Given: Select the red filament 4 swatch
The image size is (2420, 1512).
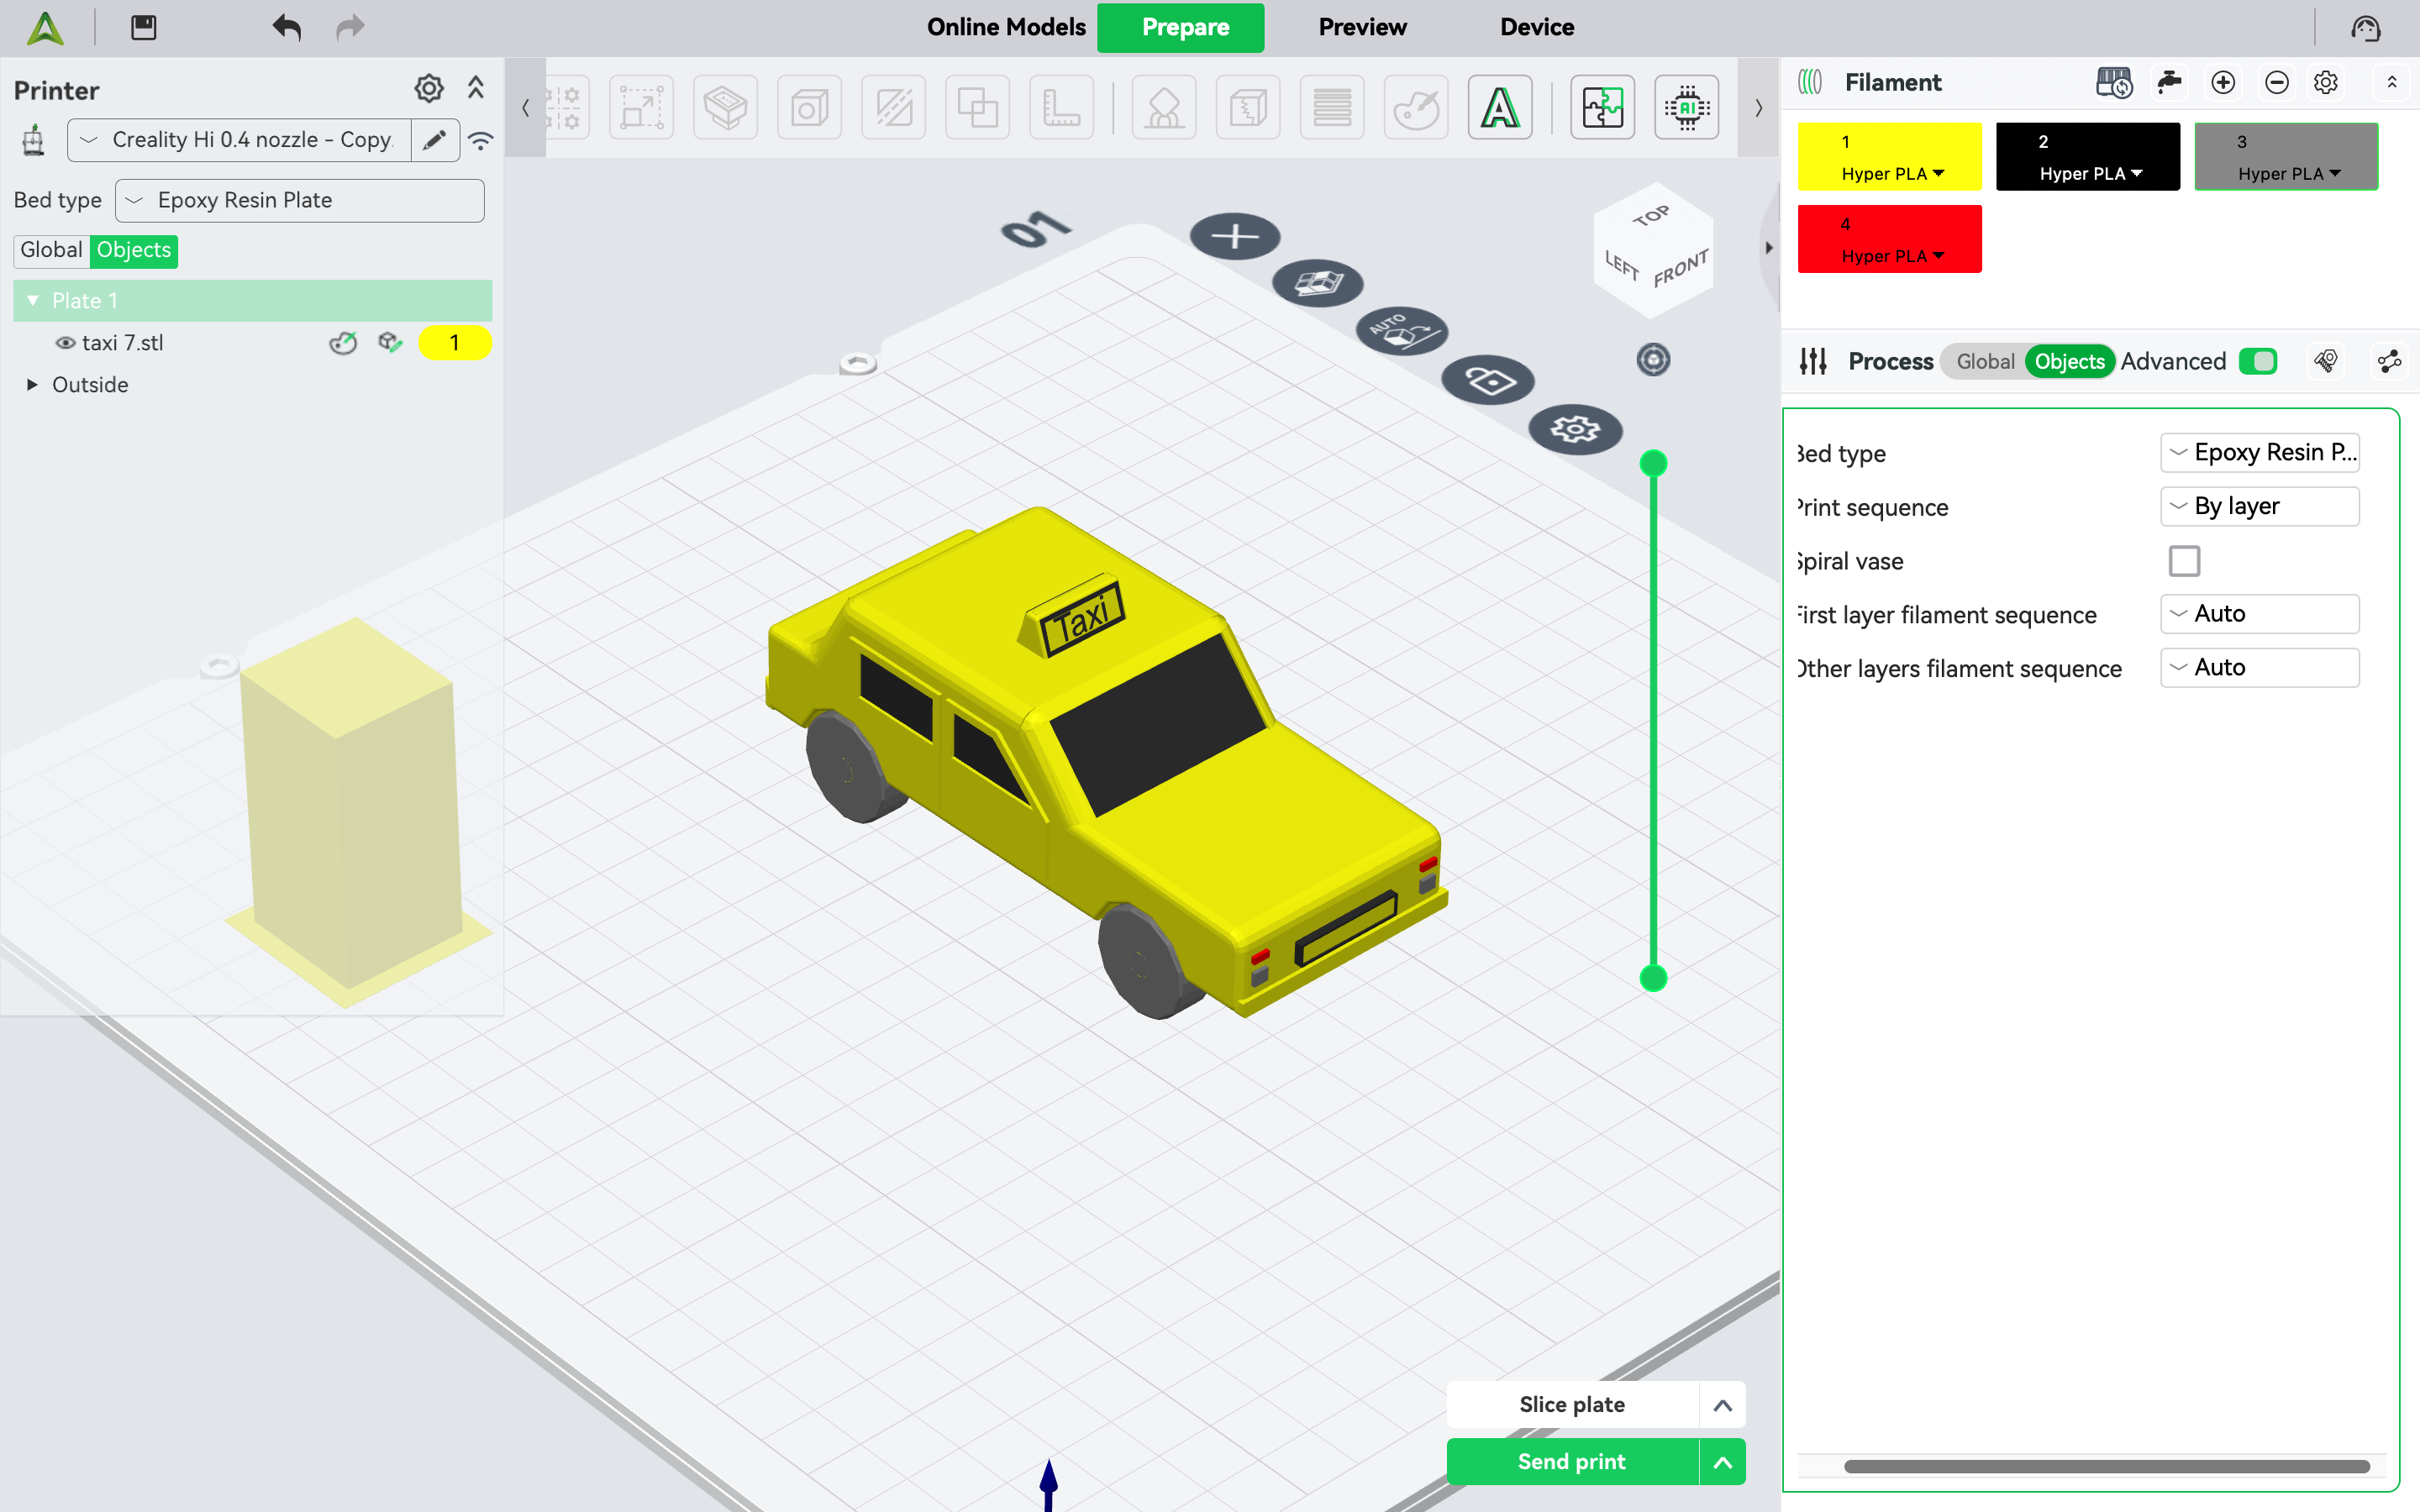Looking at the screenshot, I should point(1889,239).
